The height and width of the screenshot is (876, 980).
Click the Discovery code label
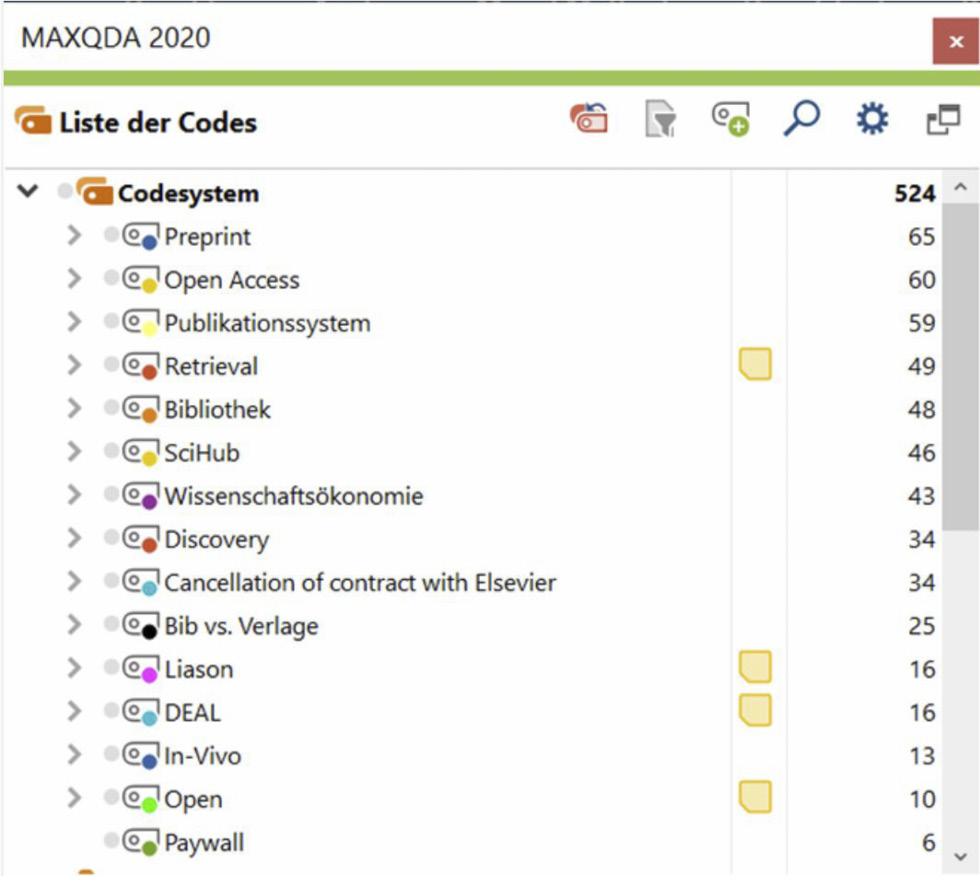217,539
